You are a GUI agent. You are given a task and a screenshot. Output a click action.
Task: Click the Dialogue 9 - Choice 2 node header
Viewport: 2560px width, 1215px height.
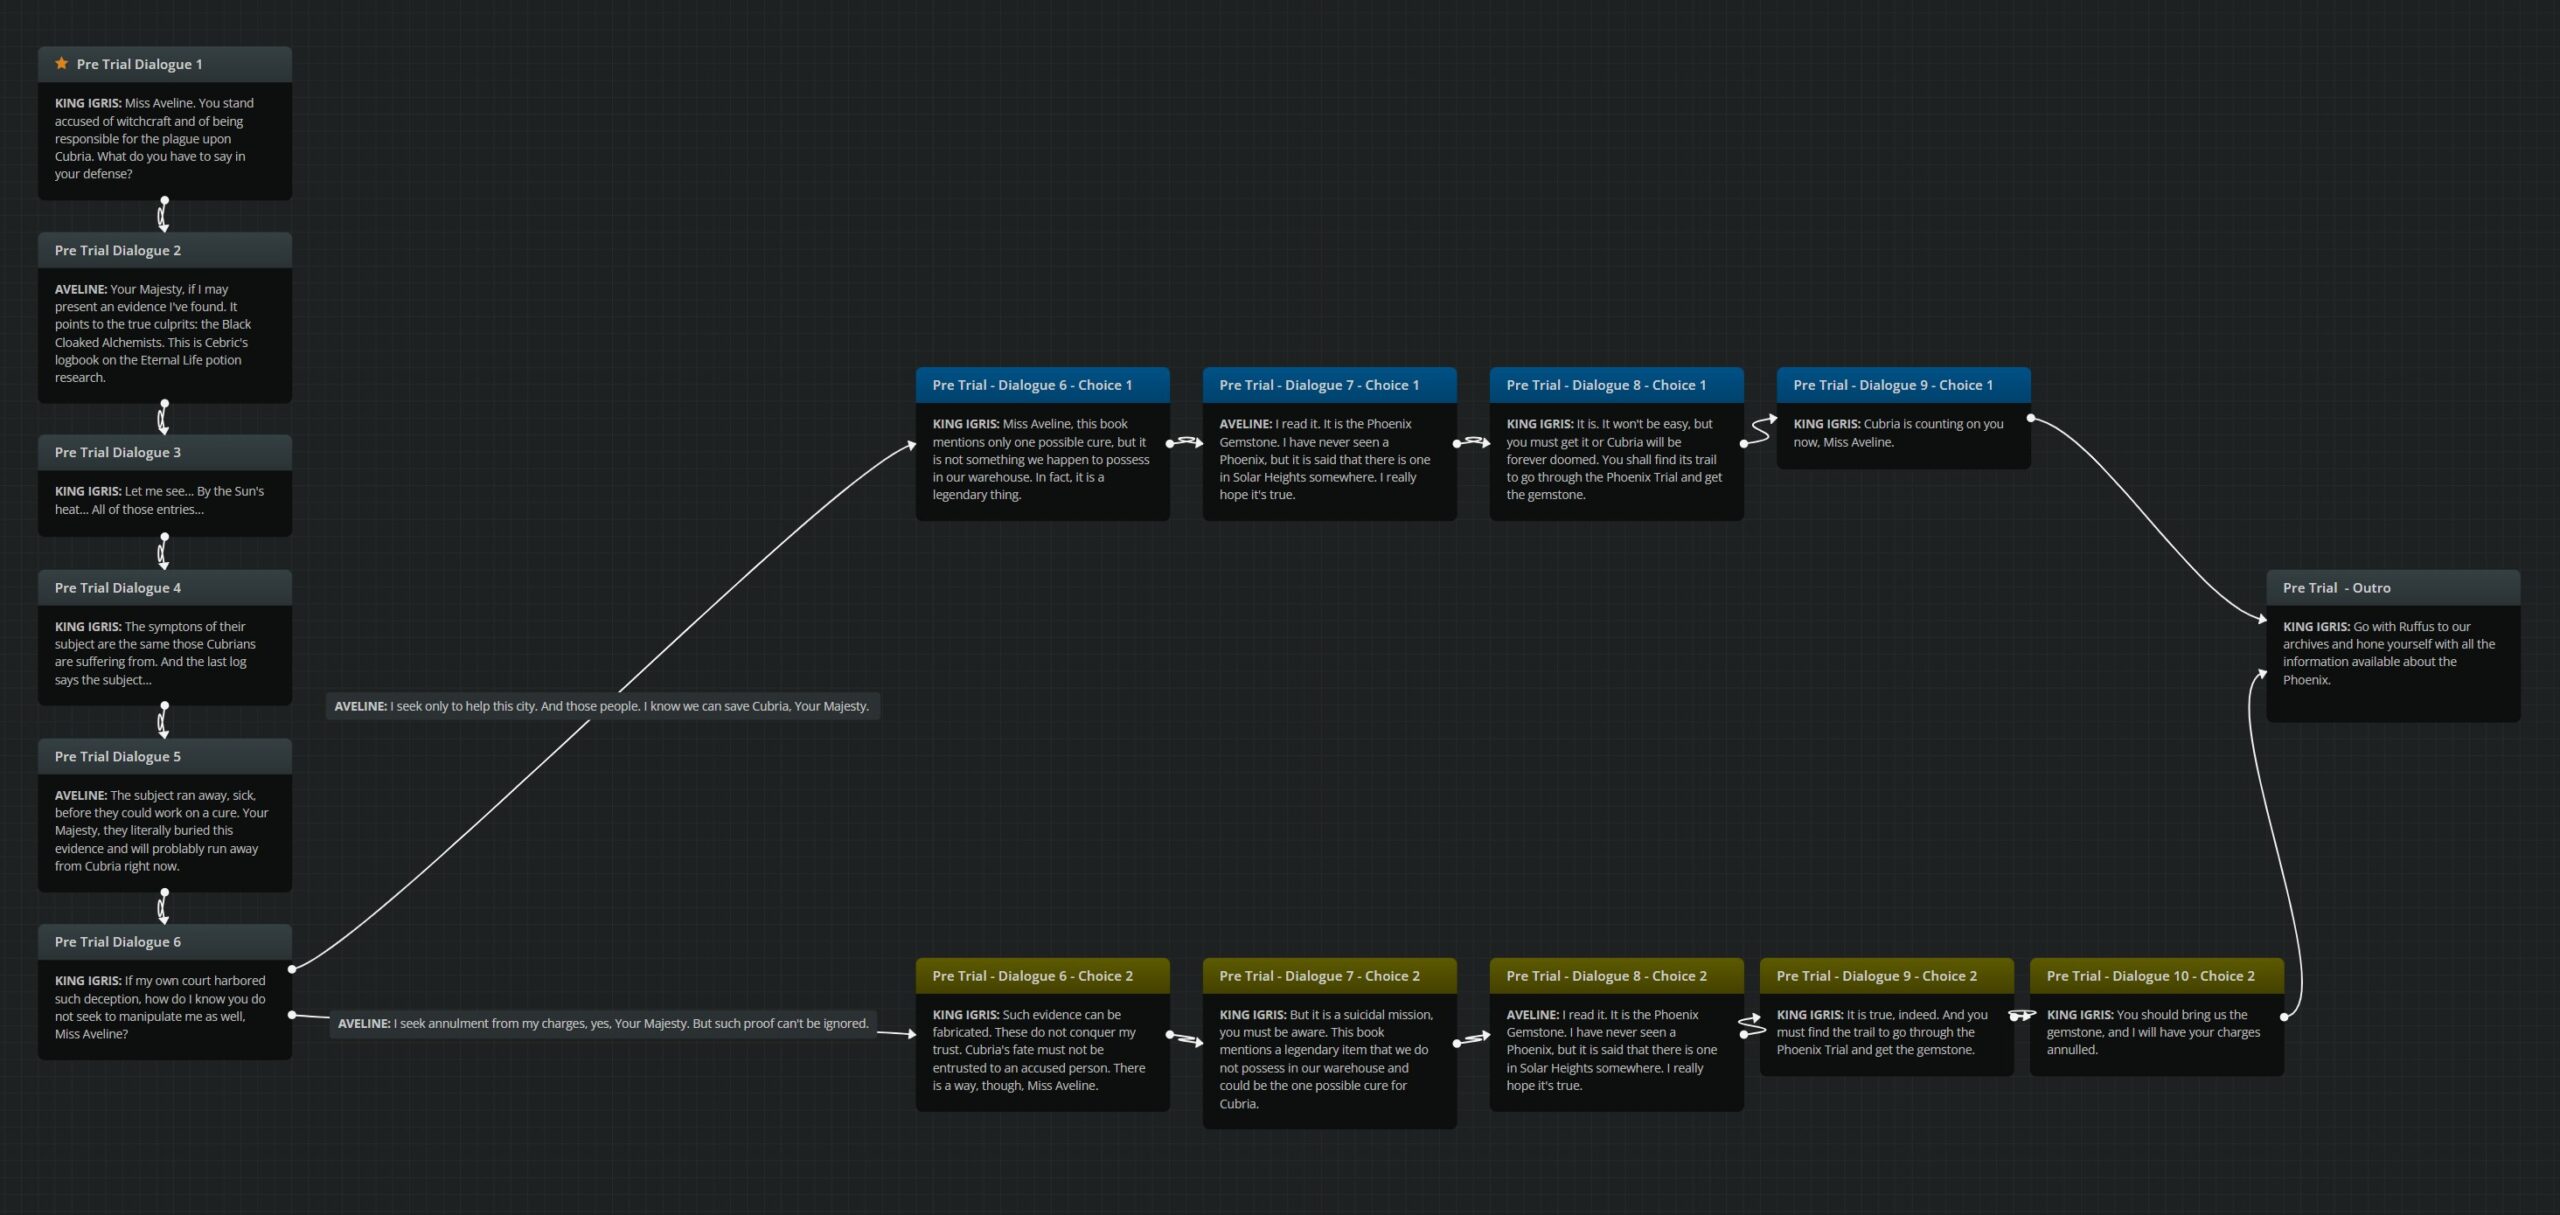[1886, 976]
